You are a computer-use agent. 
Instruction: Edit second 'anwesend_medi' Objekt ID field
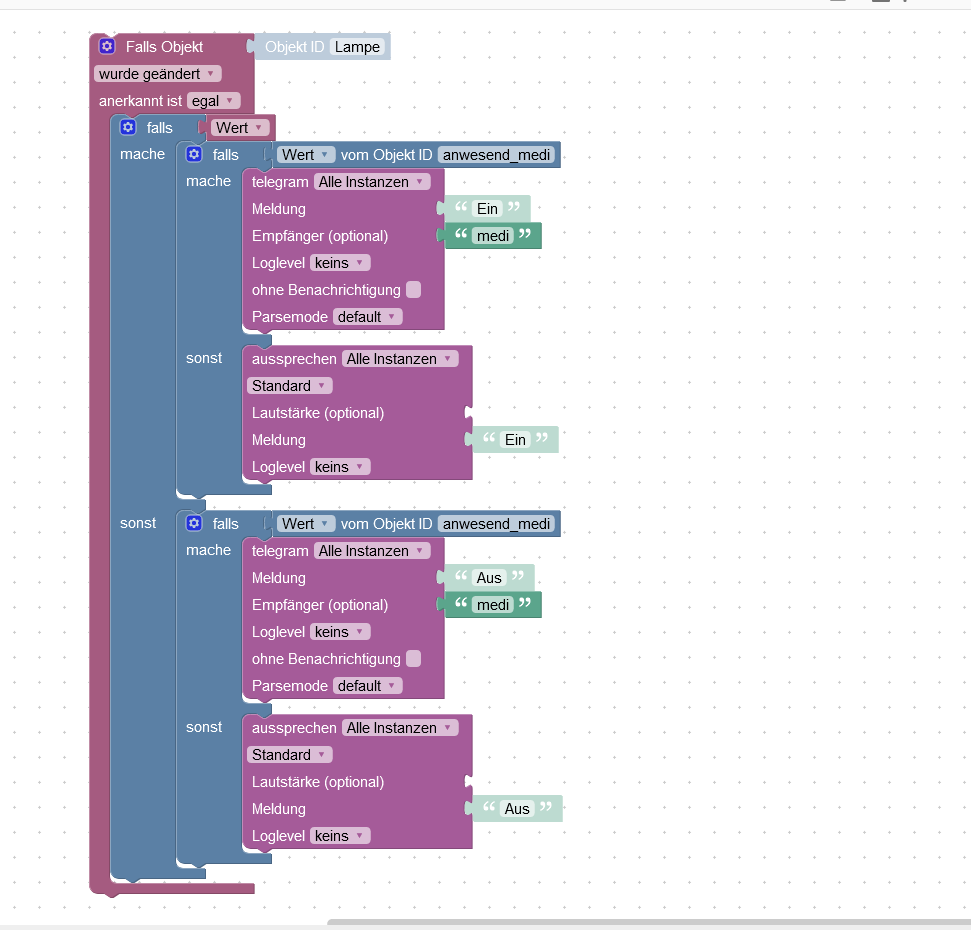[496, 524]
